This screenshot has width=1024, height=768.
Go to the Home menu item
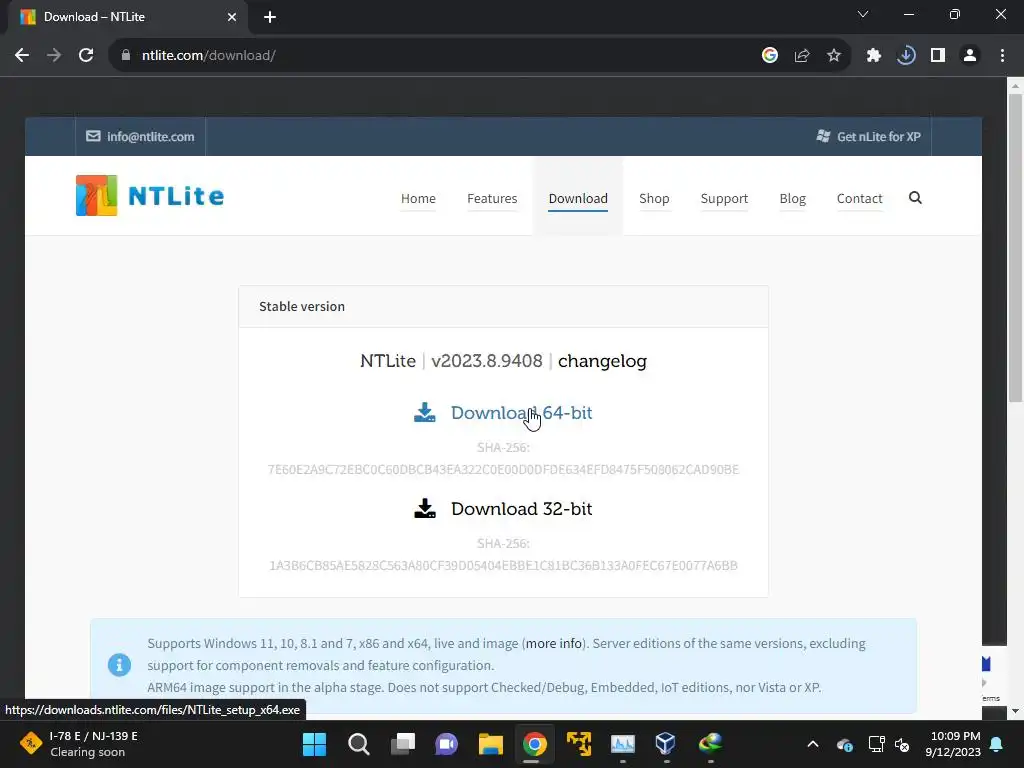point(418,199)
